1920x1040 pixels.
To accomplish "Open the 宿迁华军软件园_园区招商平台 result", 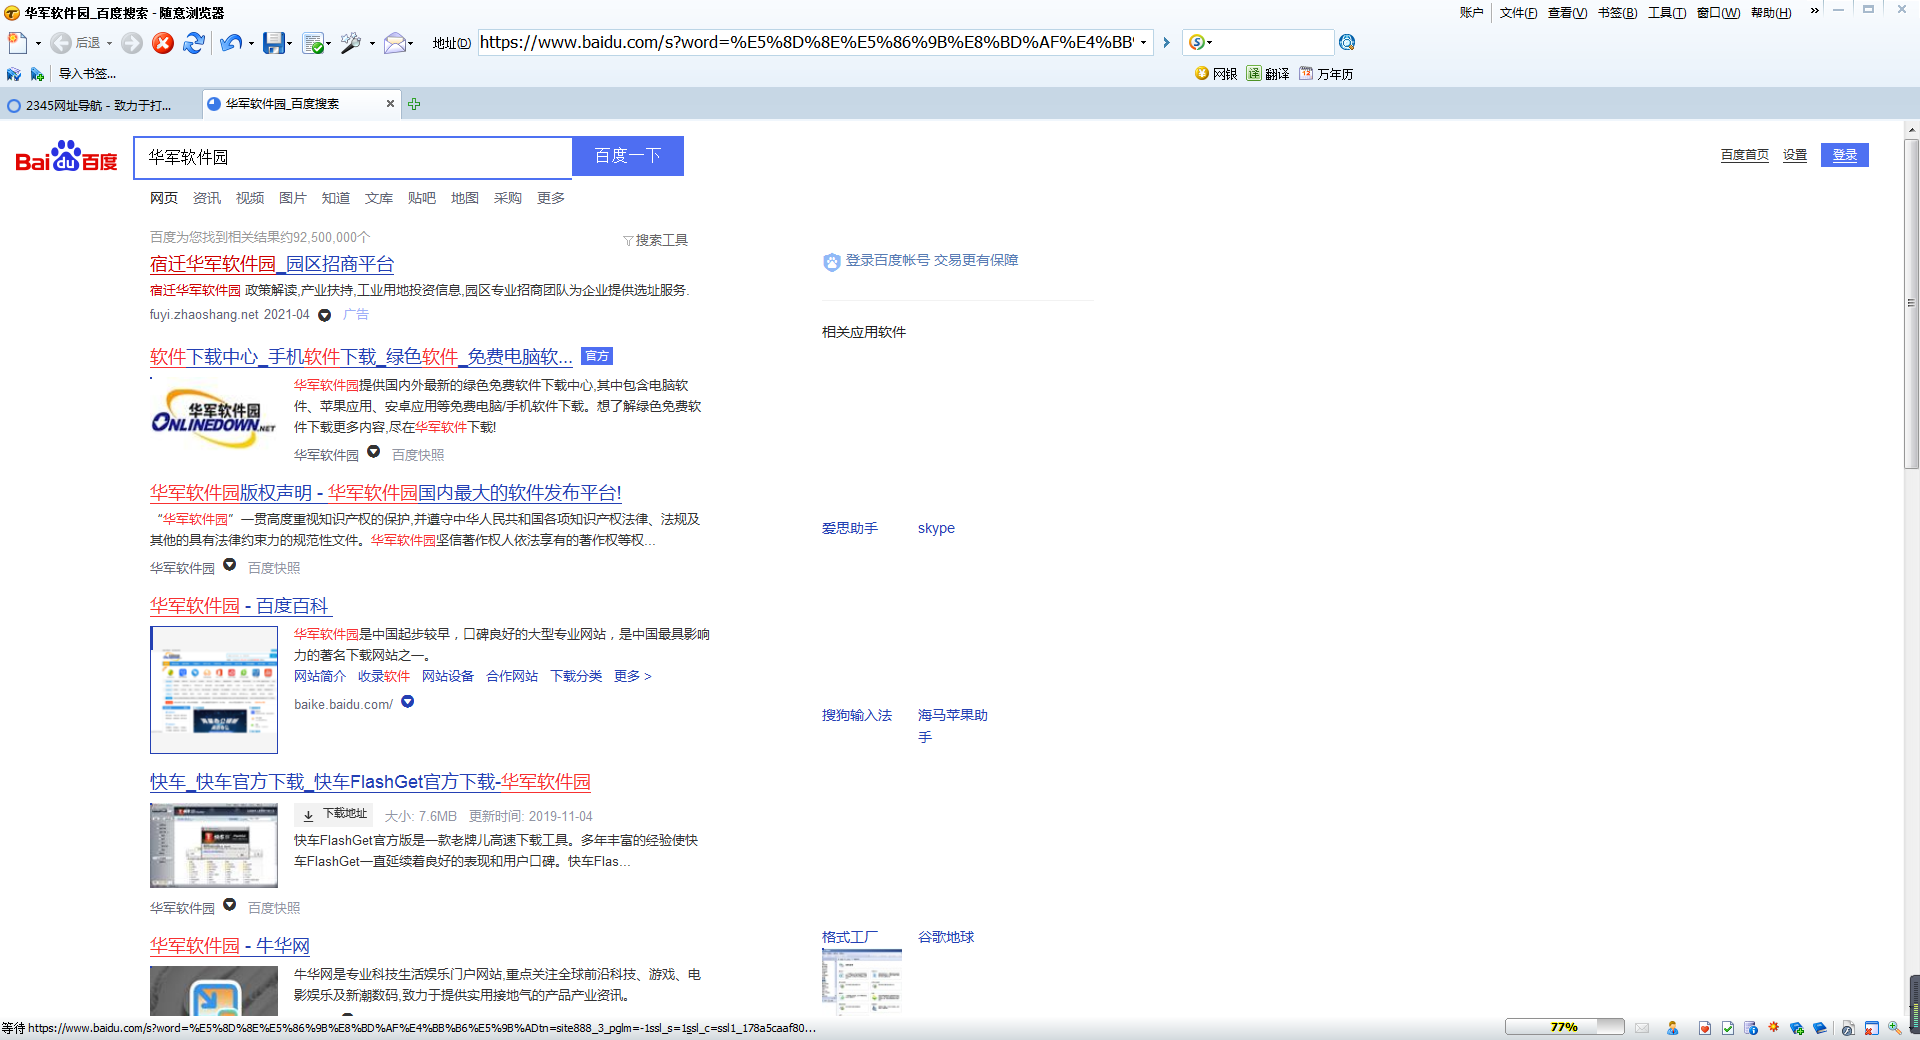I will coord(272,264).
